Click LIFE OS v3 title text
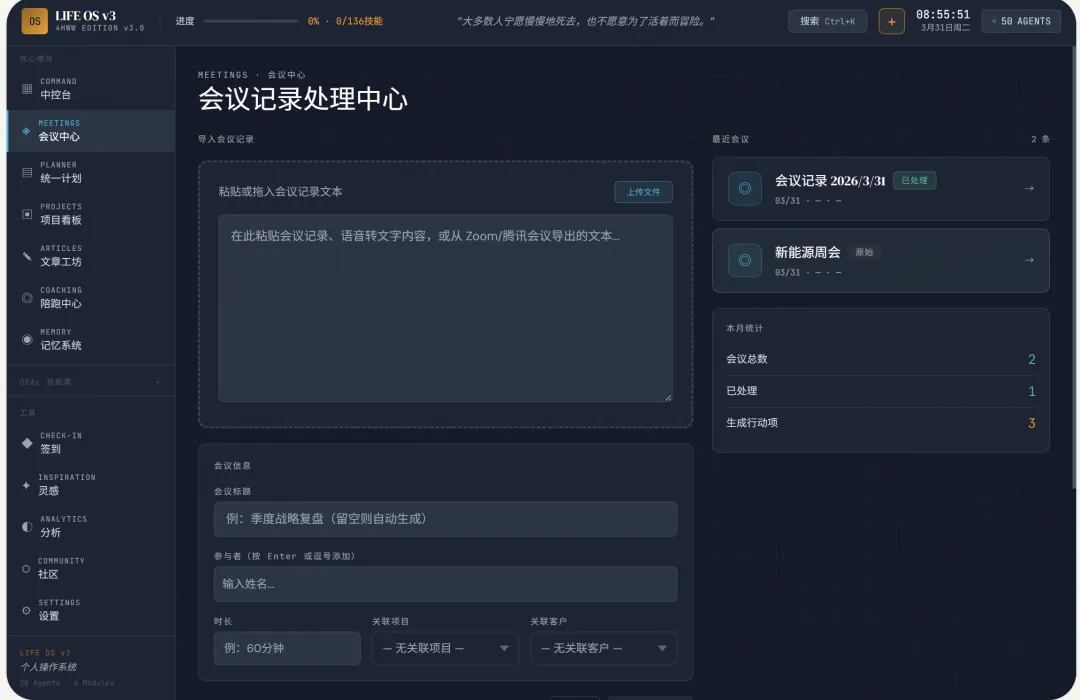This screenshot has width=1080, height=700. [x=85, y=16]
